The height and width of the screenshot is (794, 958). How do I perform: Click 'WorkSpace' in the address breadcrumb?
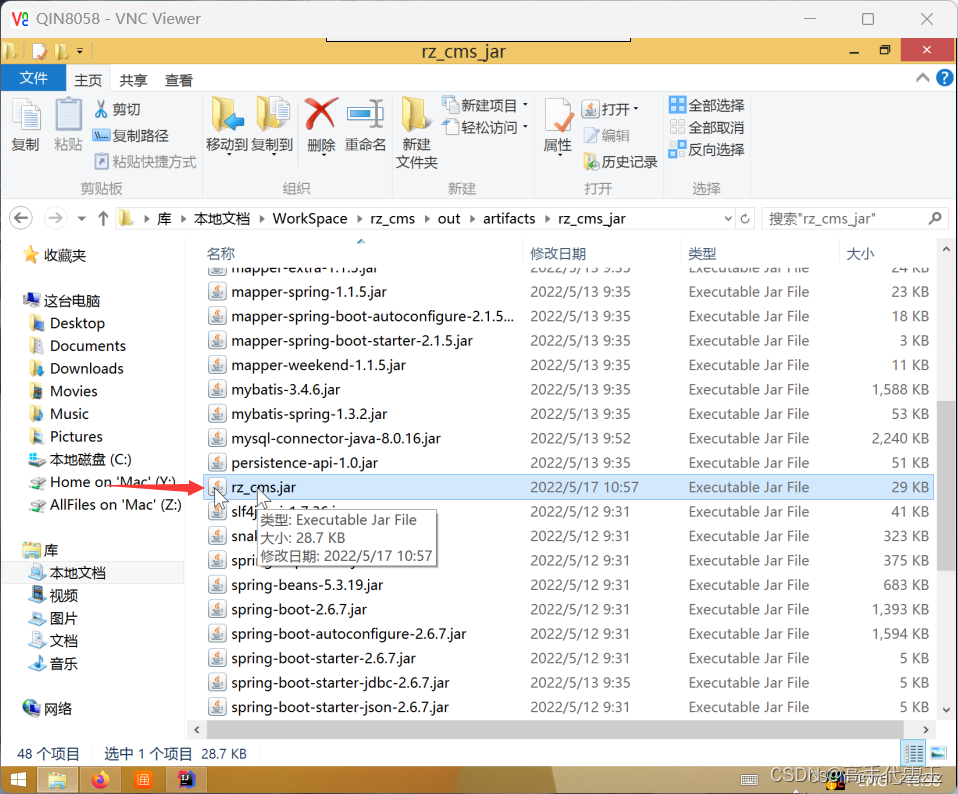[x=310, y=219]
